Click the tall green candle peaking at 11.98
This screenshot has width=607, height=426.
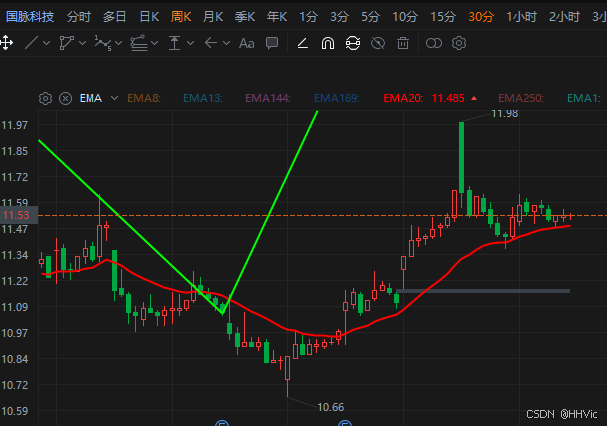tap(461, 157)
